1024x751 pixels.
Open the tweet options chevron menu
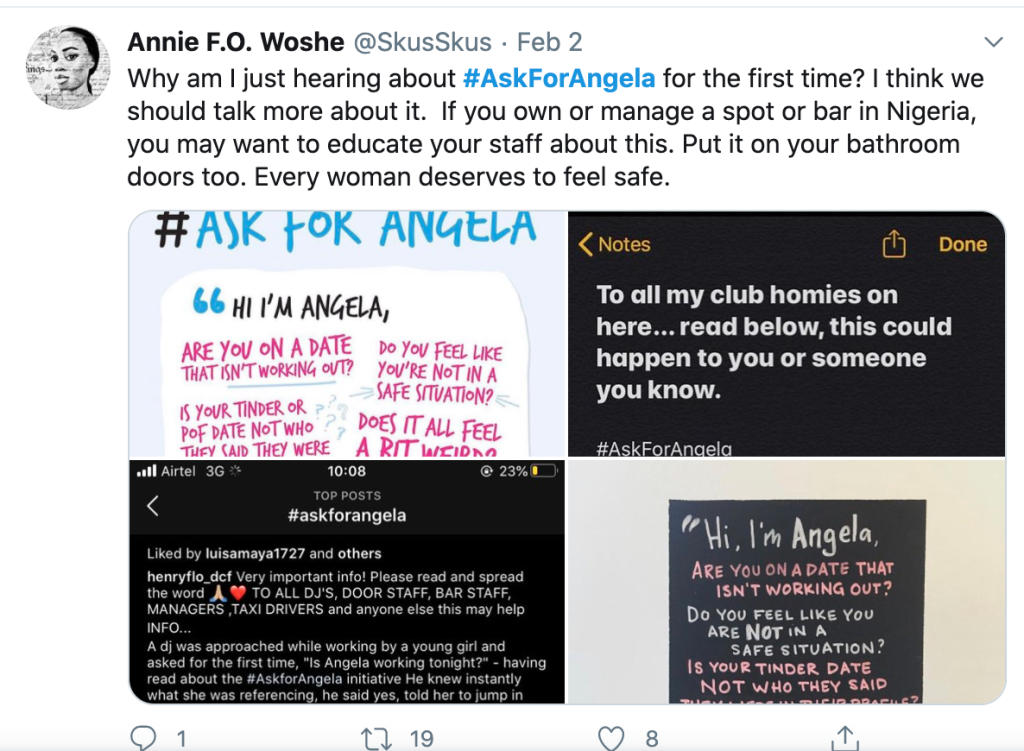tap(993, 42)
